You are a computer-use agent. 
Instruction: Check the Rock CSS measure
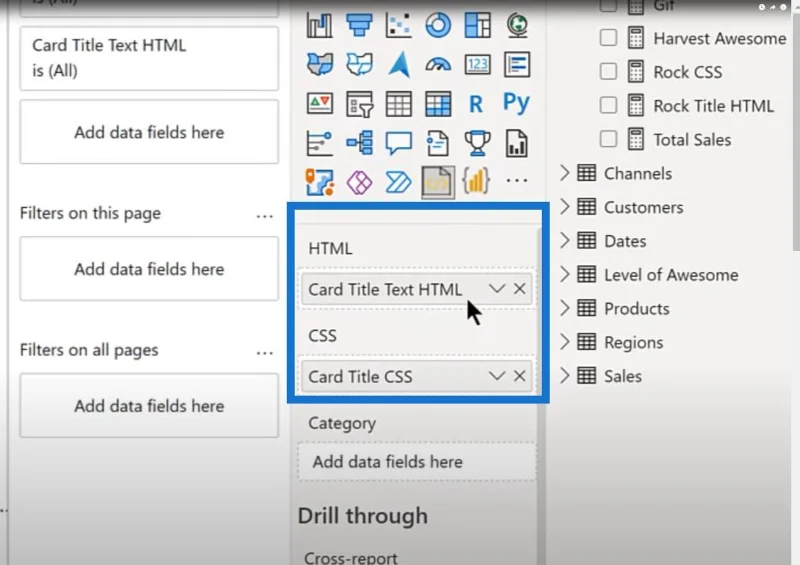point(608,71)
